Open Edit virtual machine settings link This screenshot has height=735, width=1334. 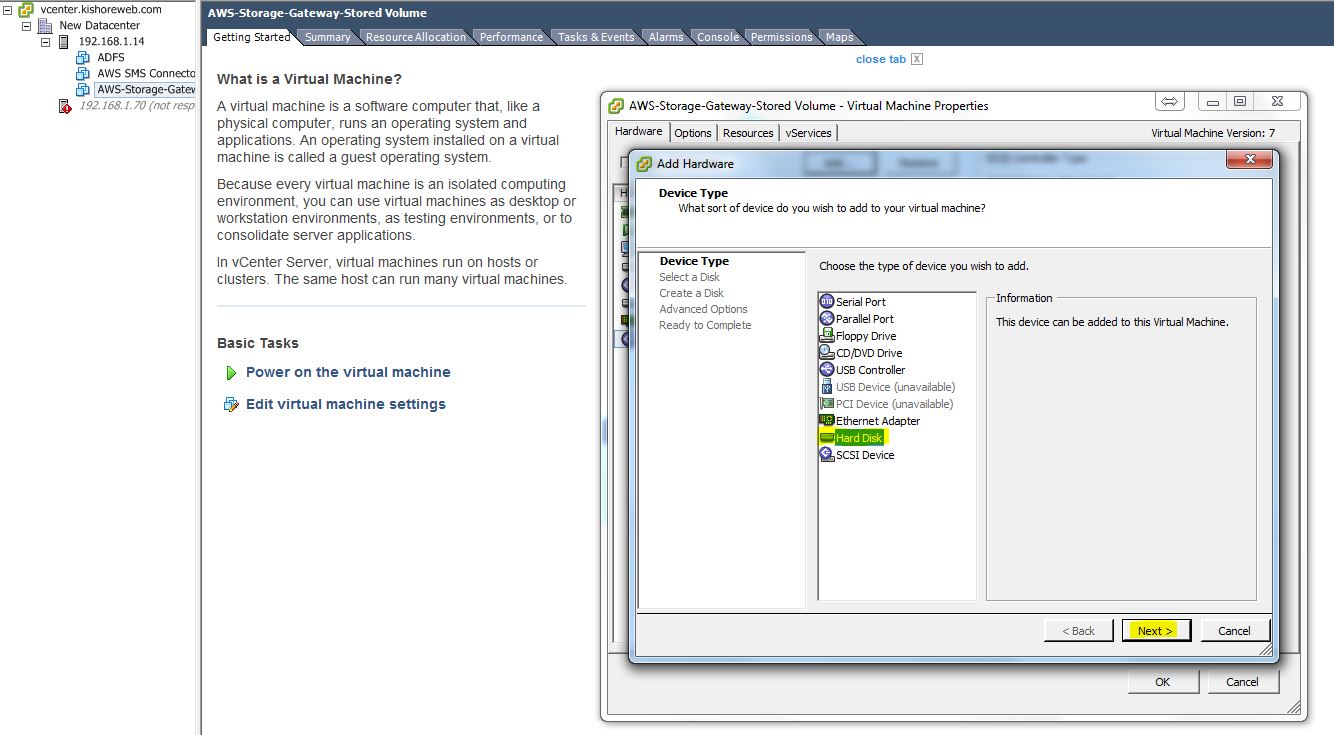pyautogui.click(x=345, y=404)
